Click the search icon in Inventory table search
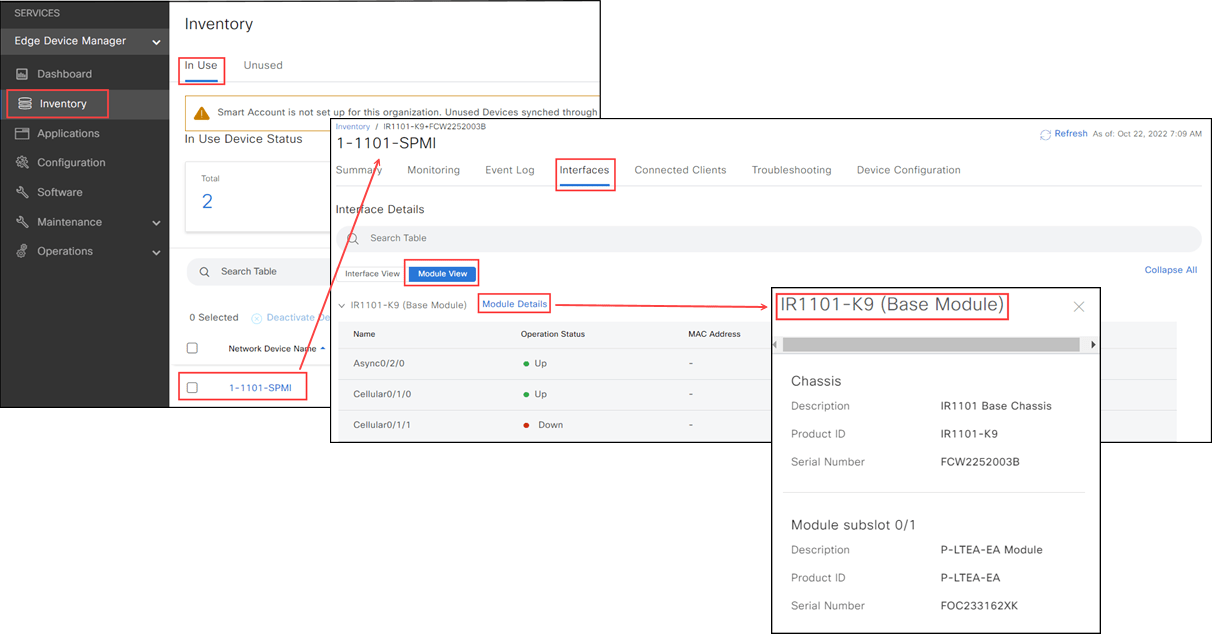This screenshot has width=1212, height=634. pyautogui.click(x=204, y=272)
